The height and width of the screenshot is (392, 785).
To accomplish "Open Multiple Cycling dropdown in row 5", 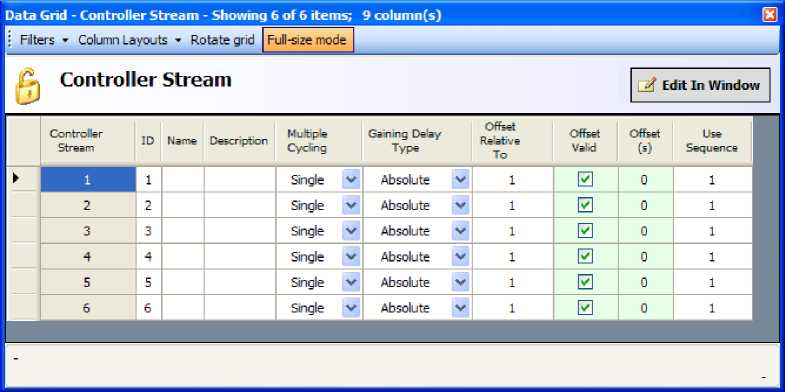I will click(x=351, y=282).
